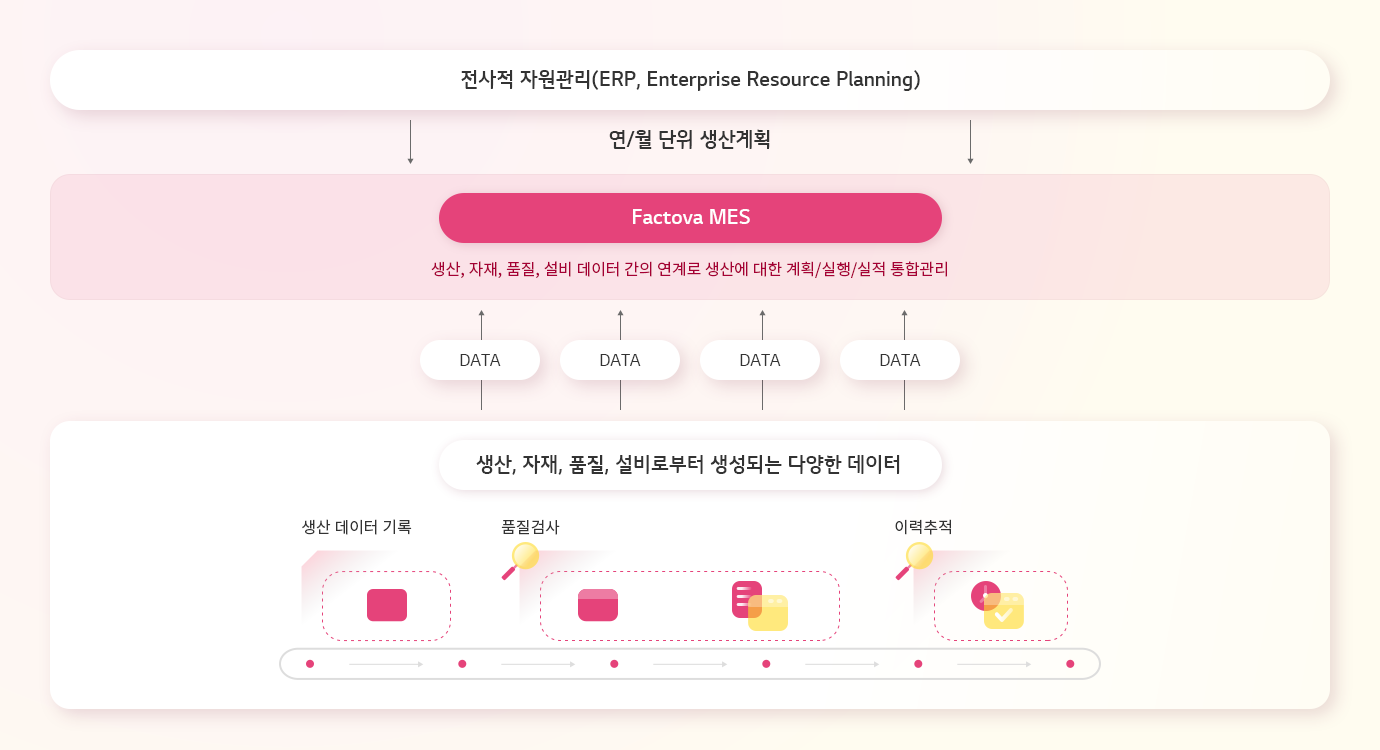Click the first DATA pill
1380x750 pixels.
point(480,360)
